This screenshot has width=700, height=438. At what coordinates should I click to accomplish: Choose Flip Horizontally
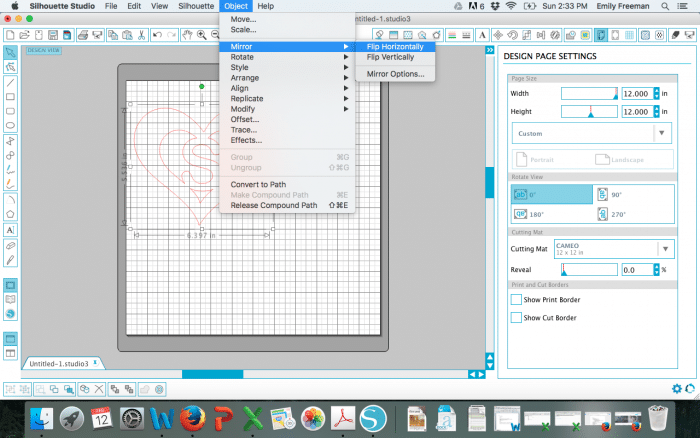[x=395, y=46]
